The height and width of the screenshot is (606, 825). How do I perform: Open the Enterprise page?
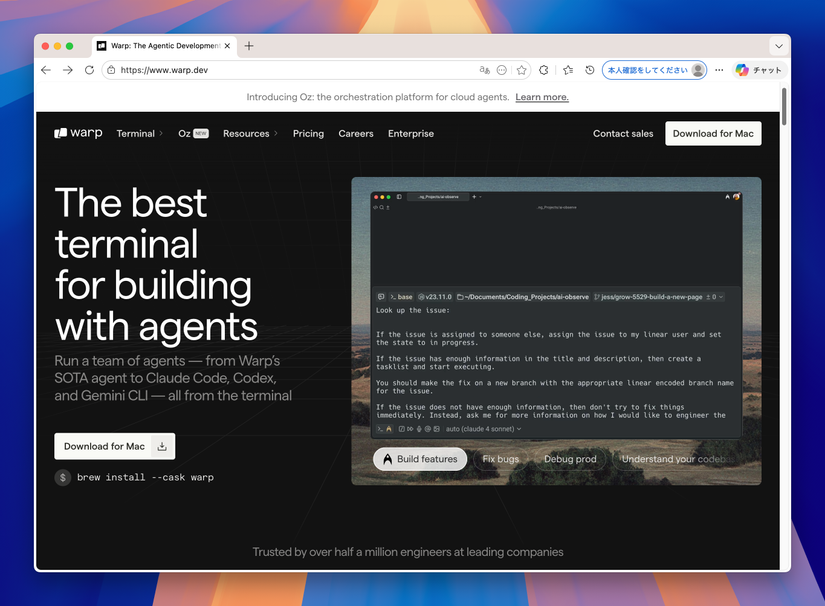[411, 134]
